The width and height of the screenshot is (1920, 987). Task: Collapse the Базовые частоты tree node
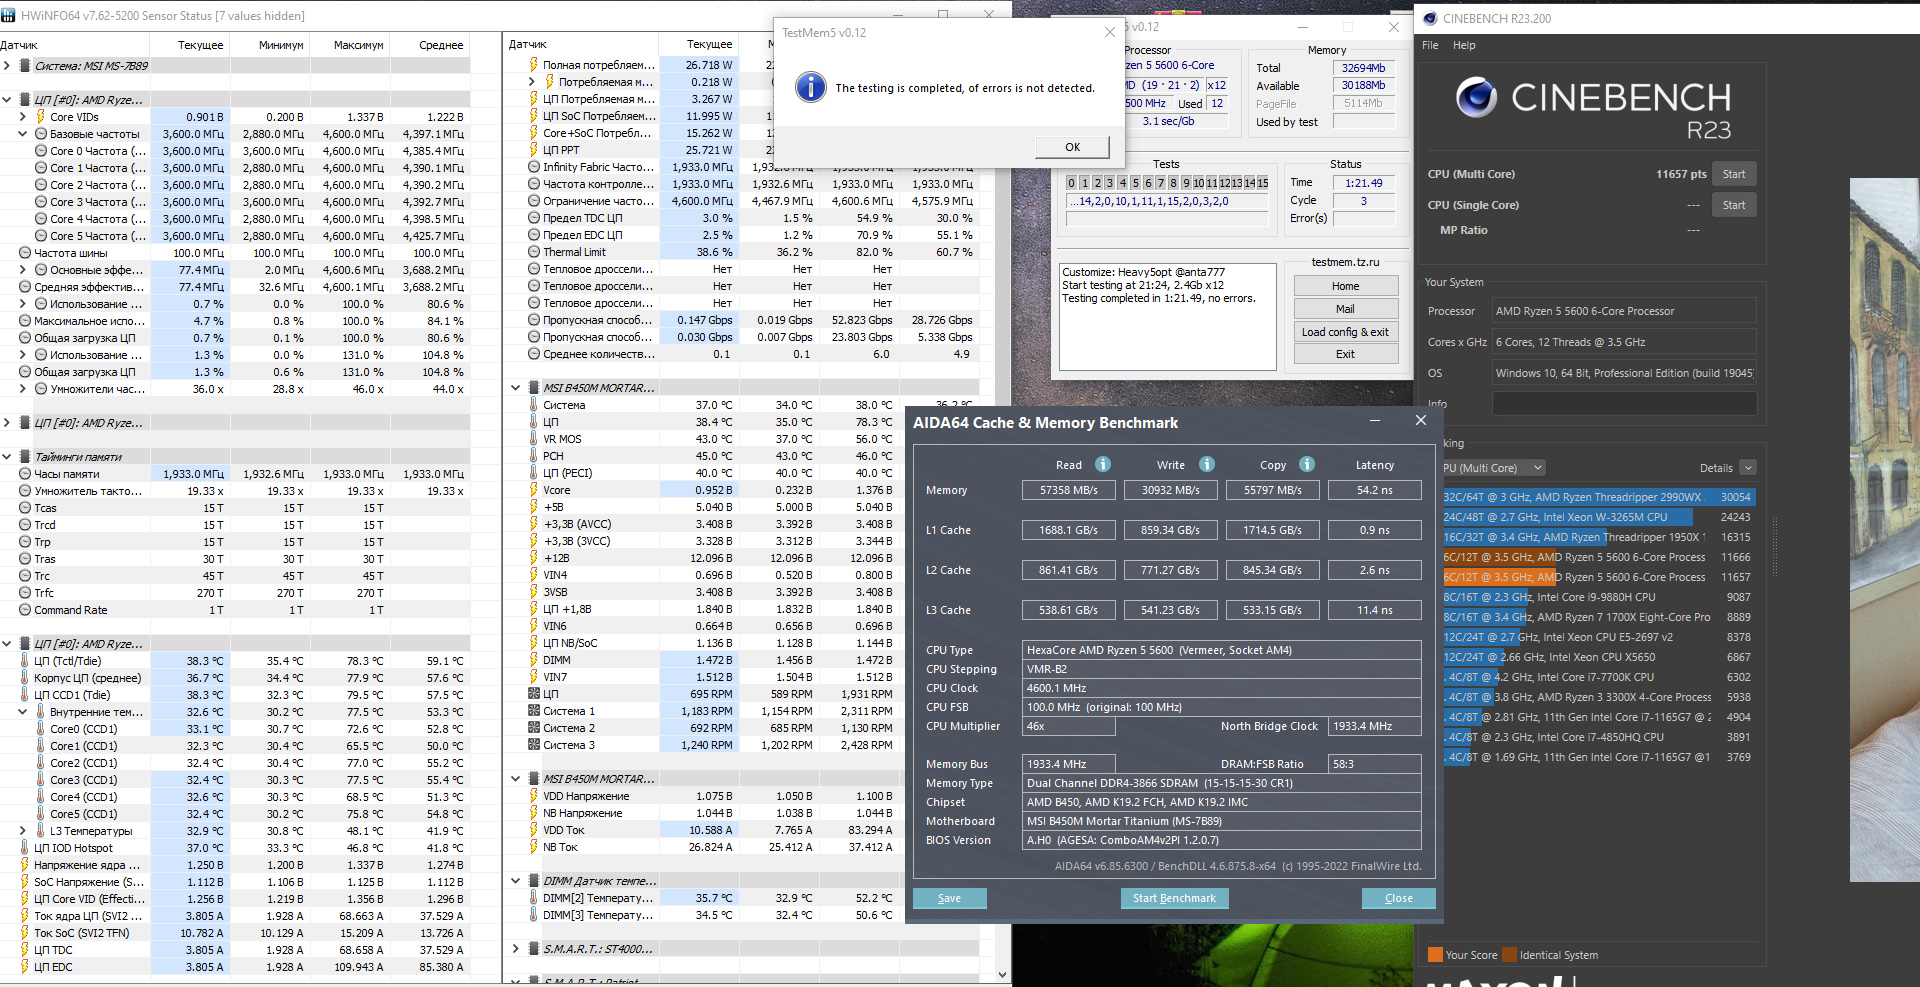22,134
